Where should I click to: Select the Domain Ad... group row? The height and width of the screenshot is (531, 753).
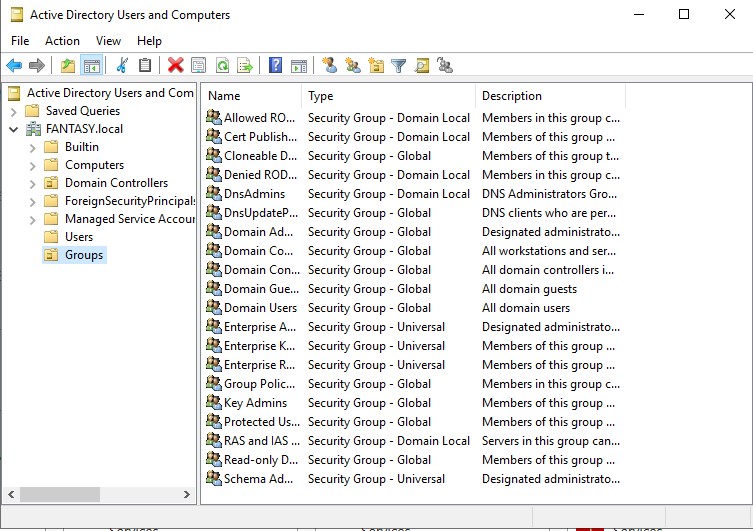click(x=413, y=231)
